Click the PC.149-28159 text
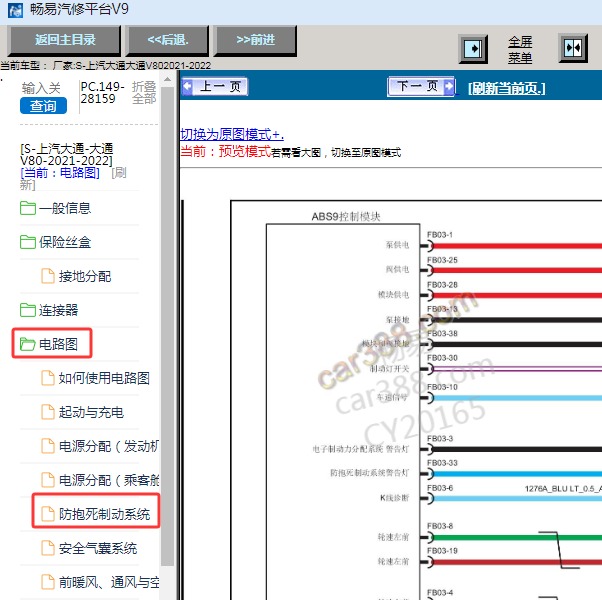 pos(102,93)
